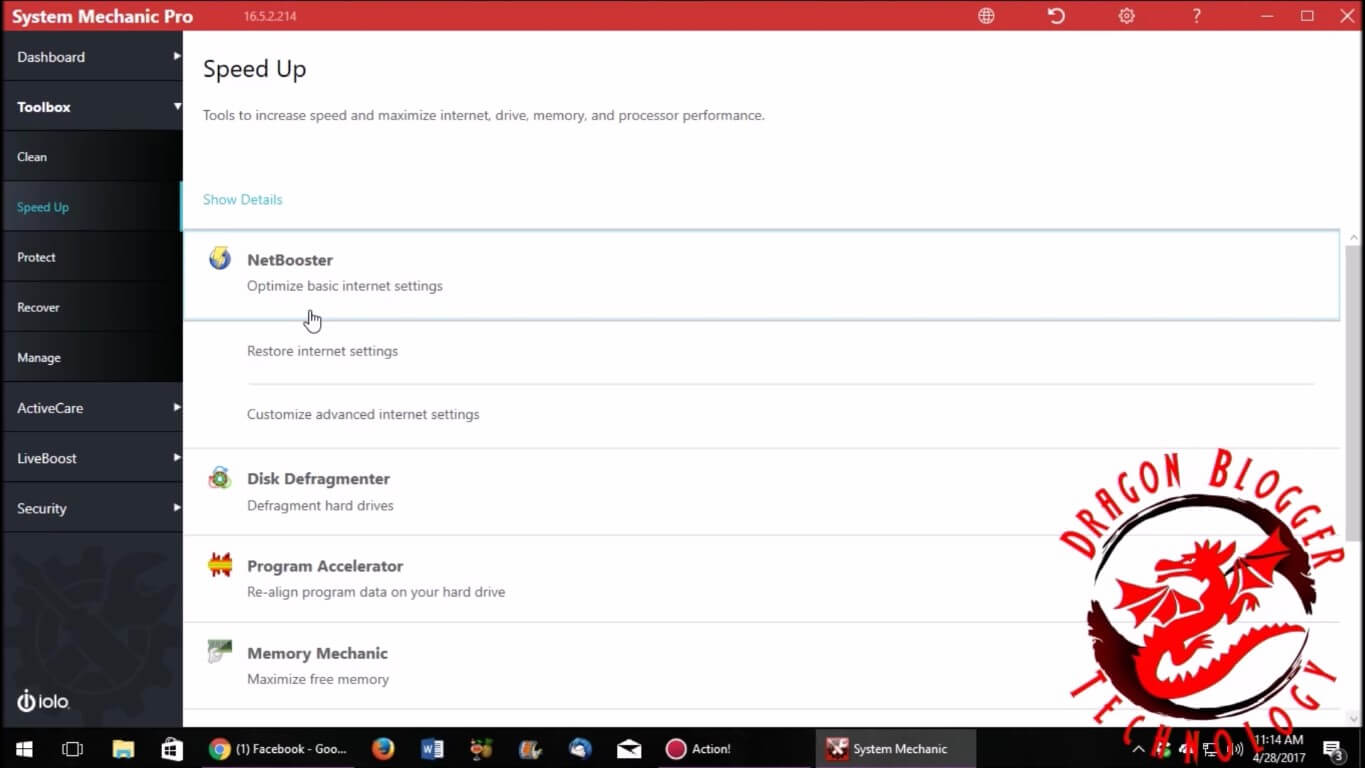The image size is (1365, 768).
Task: Open the language globe icon in title bar
Action: [x=986, y=16]
